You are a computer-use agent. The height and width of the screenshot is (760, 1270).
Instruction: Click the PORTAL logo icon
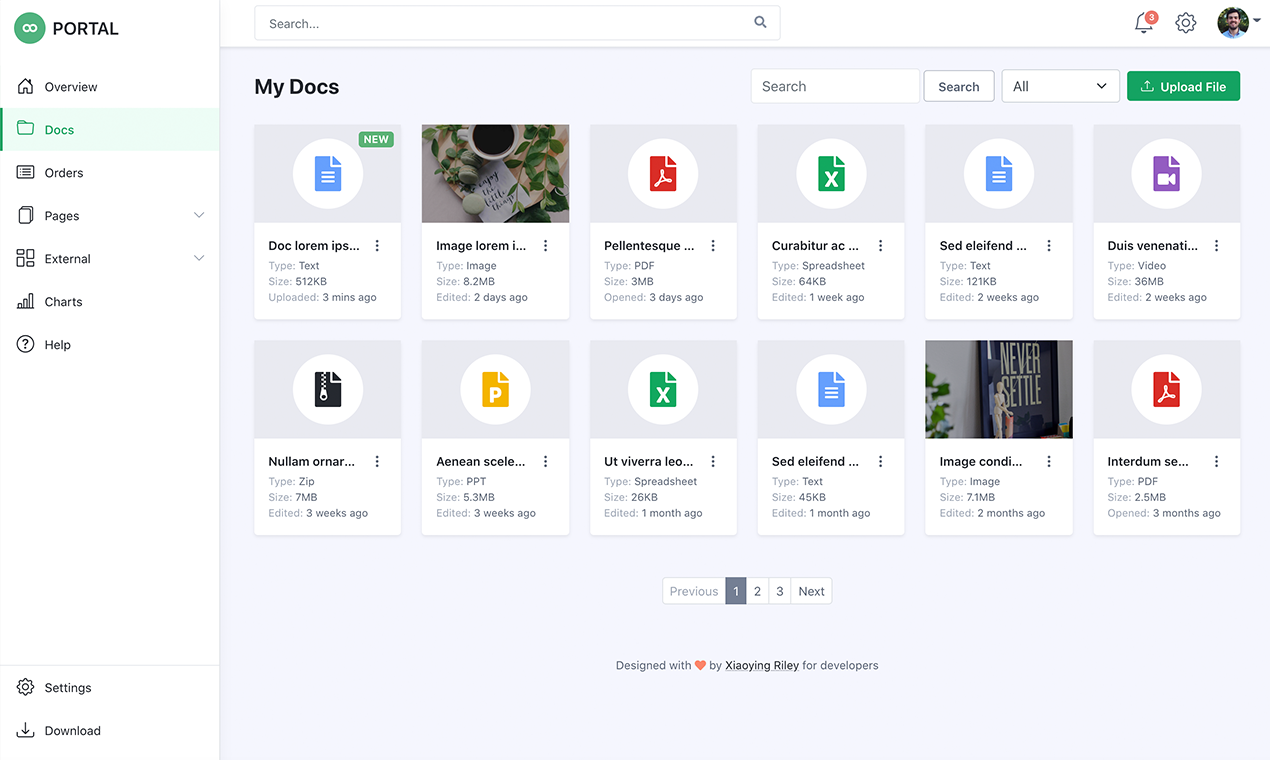point(29,27)
